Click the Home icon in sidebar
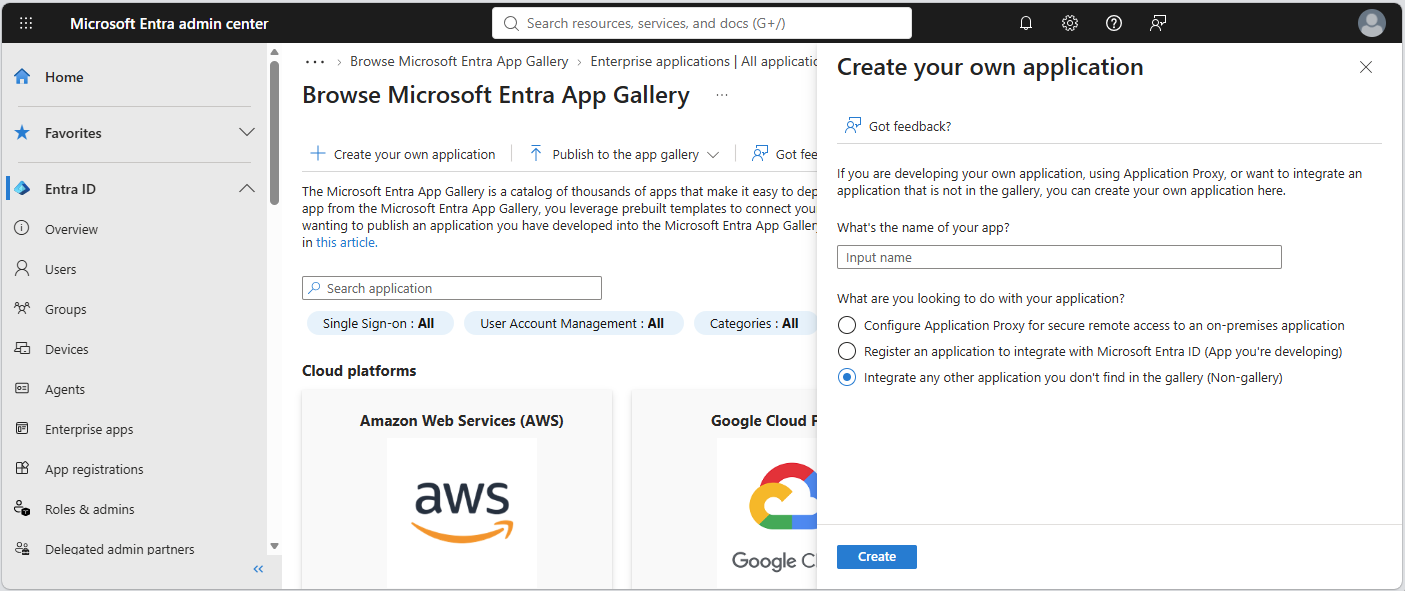This screenshot has height=591, width=1405. point(22,77)
